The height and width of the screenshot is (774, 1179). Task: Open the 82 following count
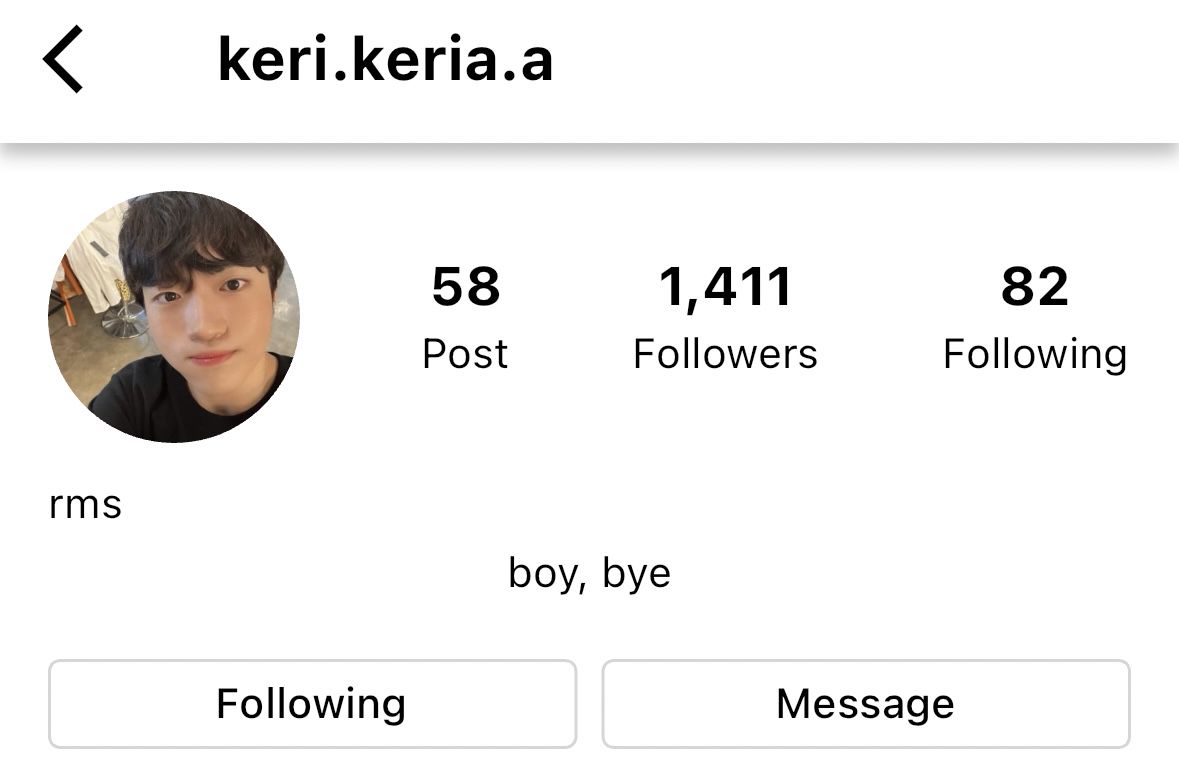(x=1035, y=287)
